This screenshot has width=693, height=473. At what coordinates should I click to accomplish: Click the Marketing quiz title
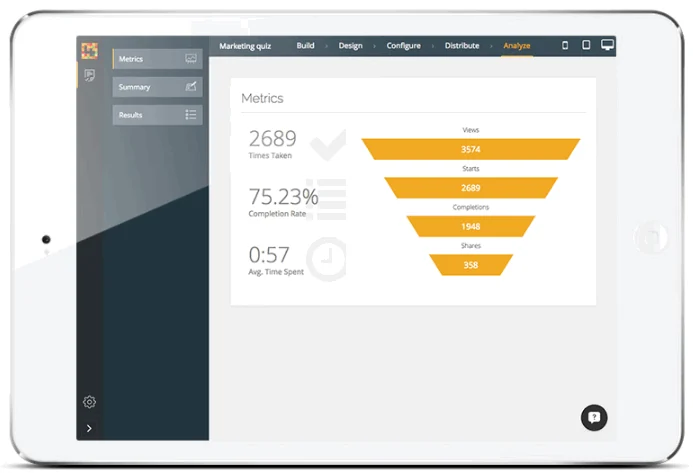pyautogui.click(x=245, y=46)
